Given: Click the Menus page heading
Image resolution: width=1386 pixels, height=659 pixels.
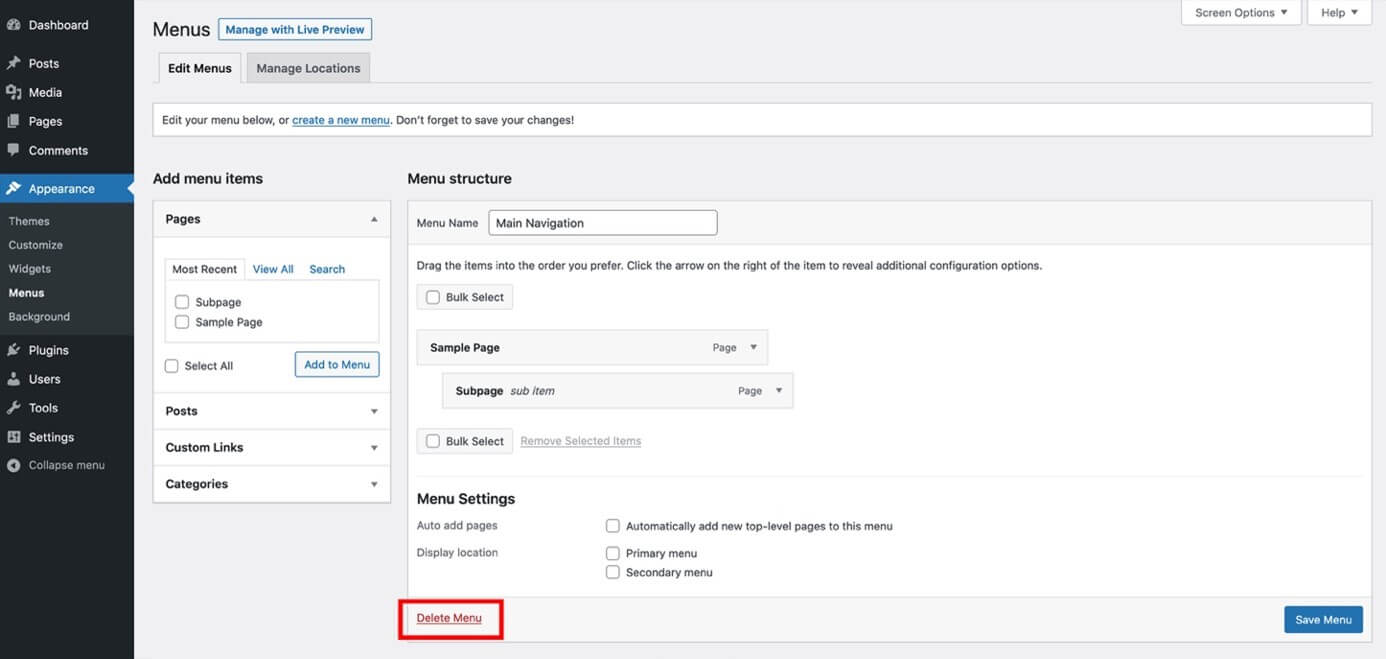Looking at the screenshot, I should click(x=182, y=30).
